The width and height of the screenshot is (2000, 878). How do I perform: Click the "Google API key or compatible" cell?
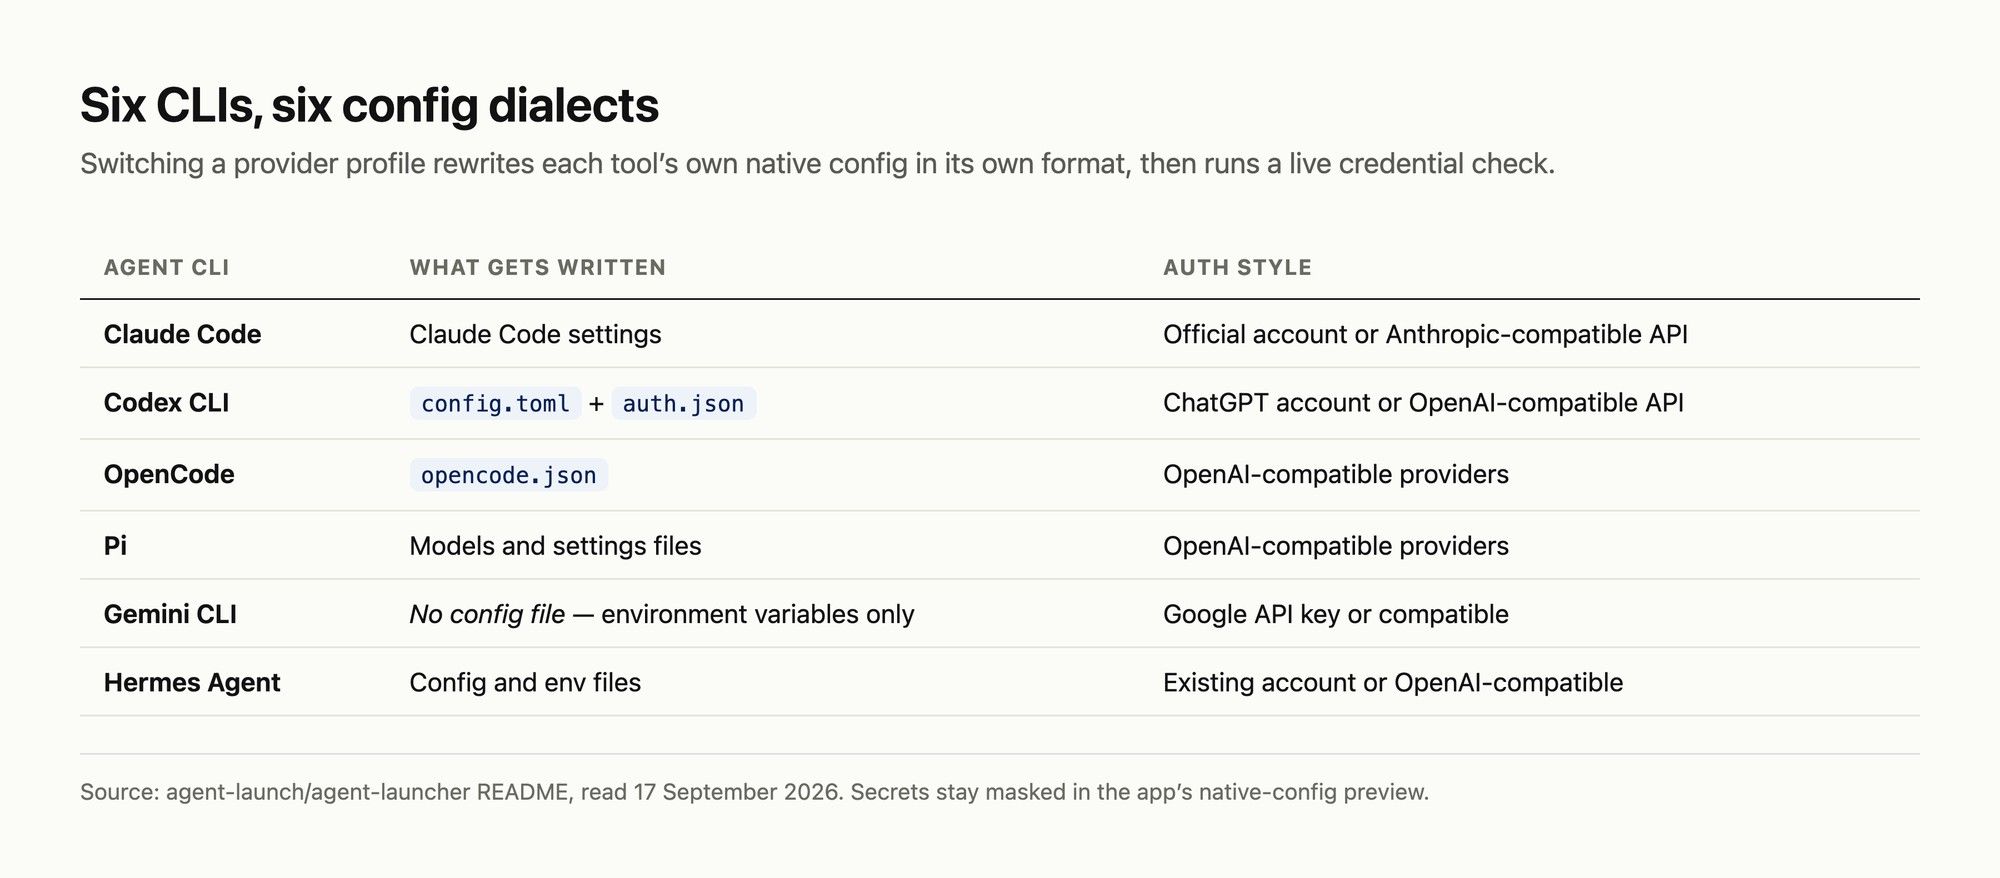(1335, 614)
